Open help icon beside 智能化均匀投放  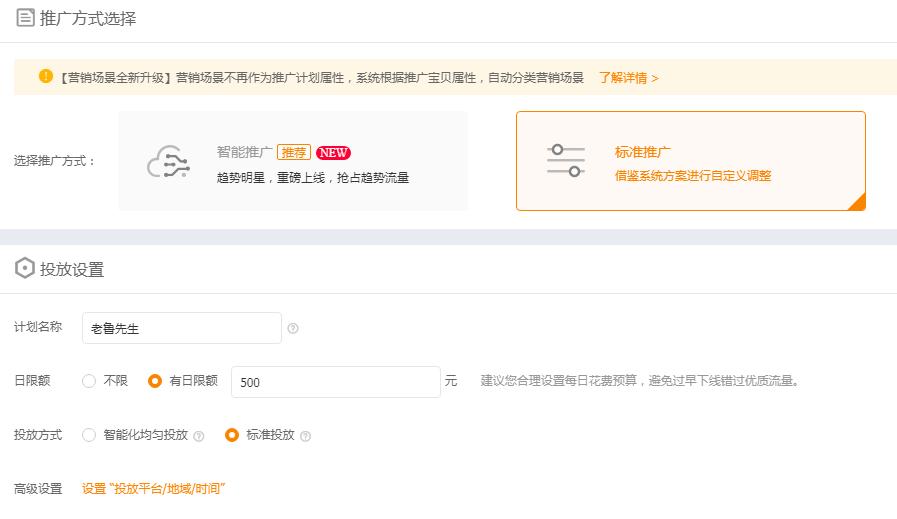199,436
